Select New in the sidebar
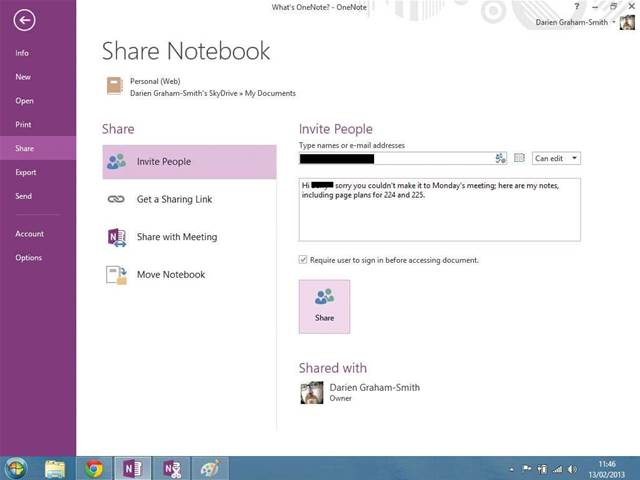Viewport: 640px width, 480px height. click(23, 77)
